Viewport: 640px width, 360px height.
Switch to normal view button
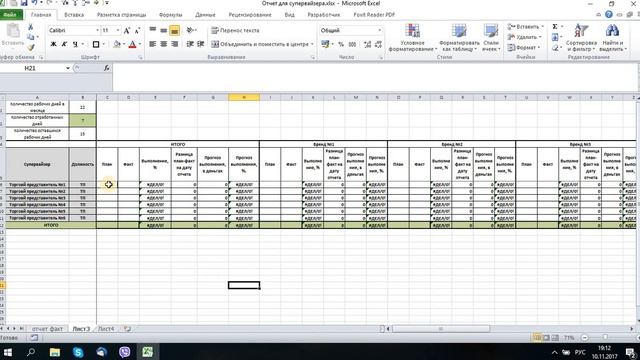click(x=537, y=338)
